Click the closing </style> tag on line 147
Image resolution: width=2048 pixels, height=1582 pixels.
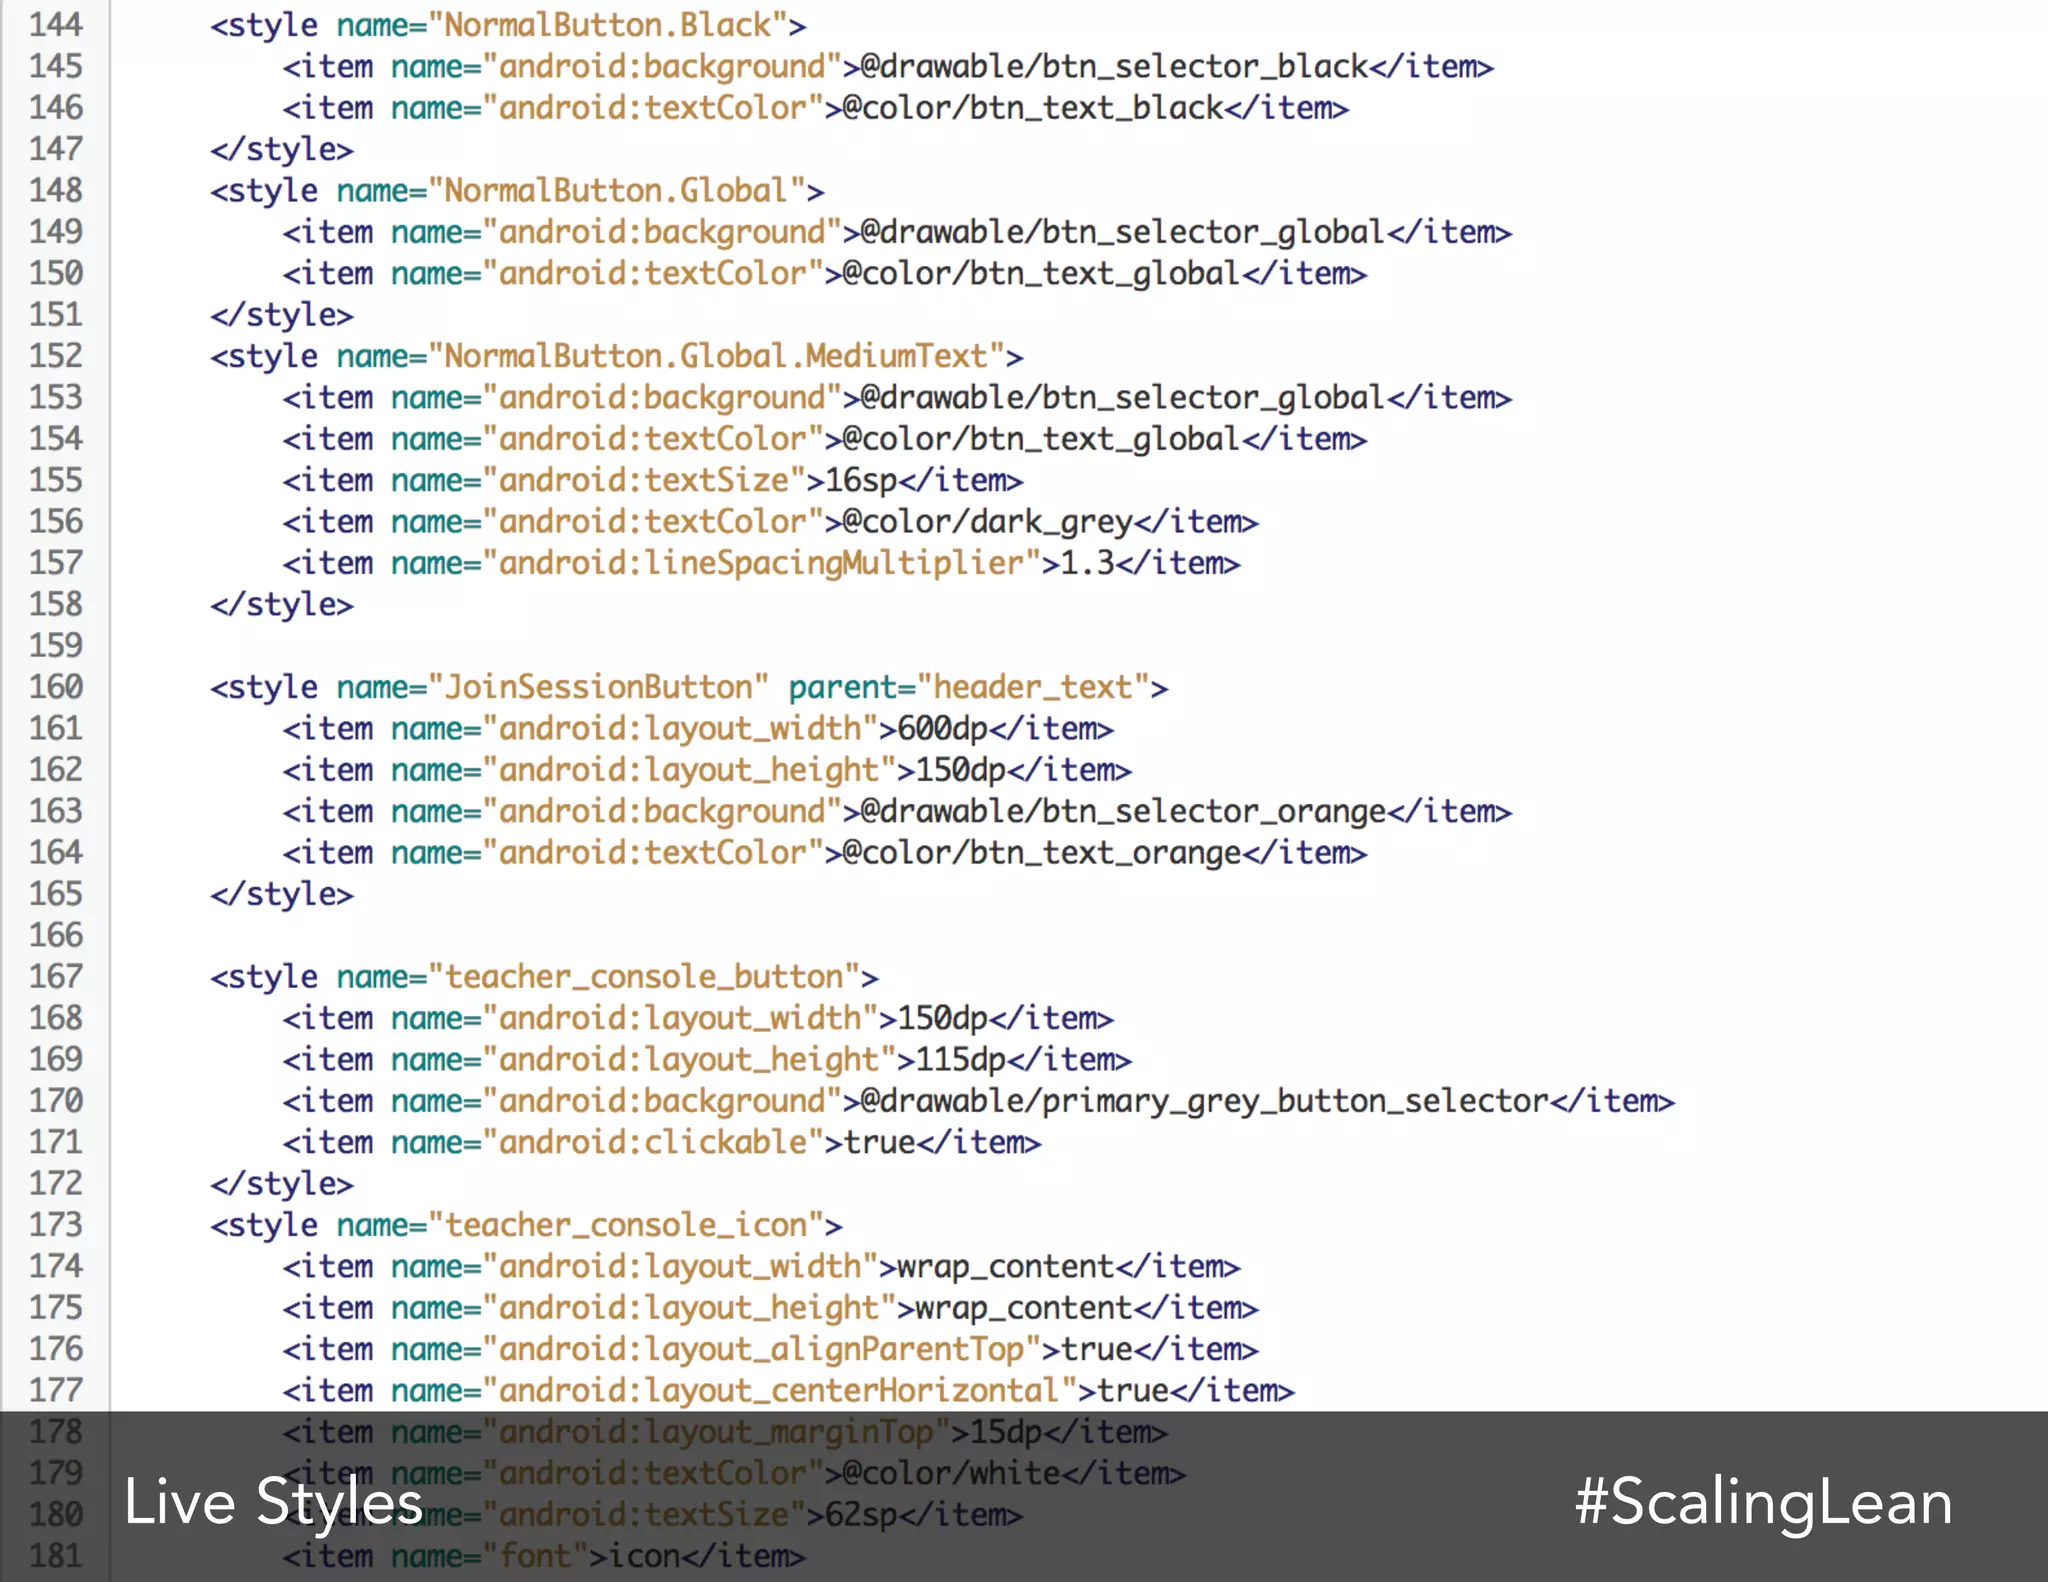(282, 149)
